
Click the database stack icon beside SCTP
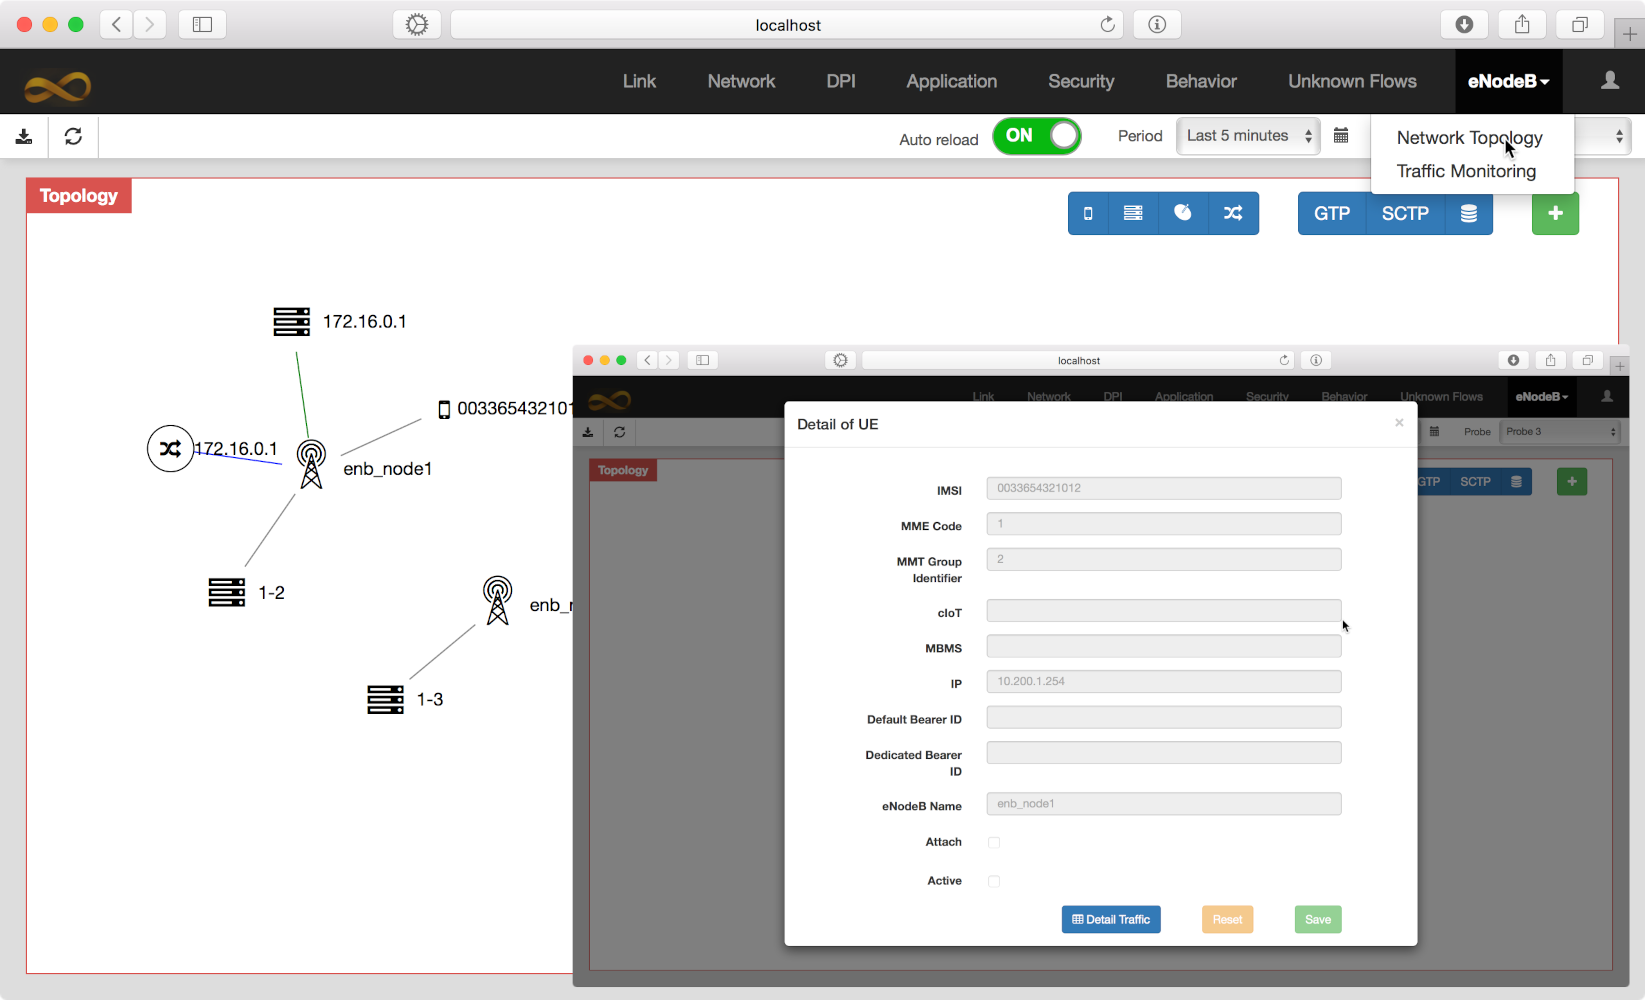pos(1468,213)
